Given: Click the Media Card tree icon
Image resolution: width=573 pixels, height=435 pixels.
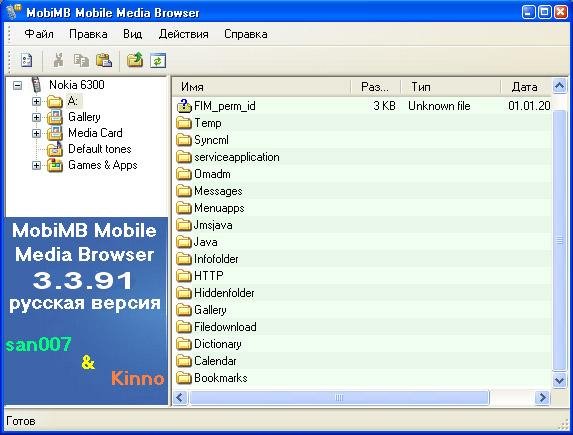Looking at the screenshot, I should coord(55,133).
